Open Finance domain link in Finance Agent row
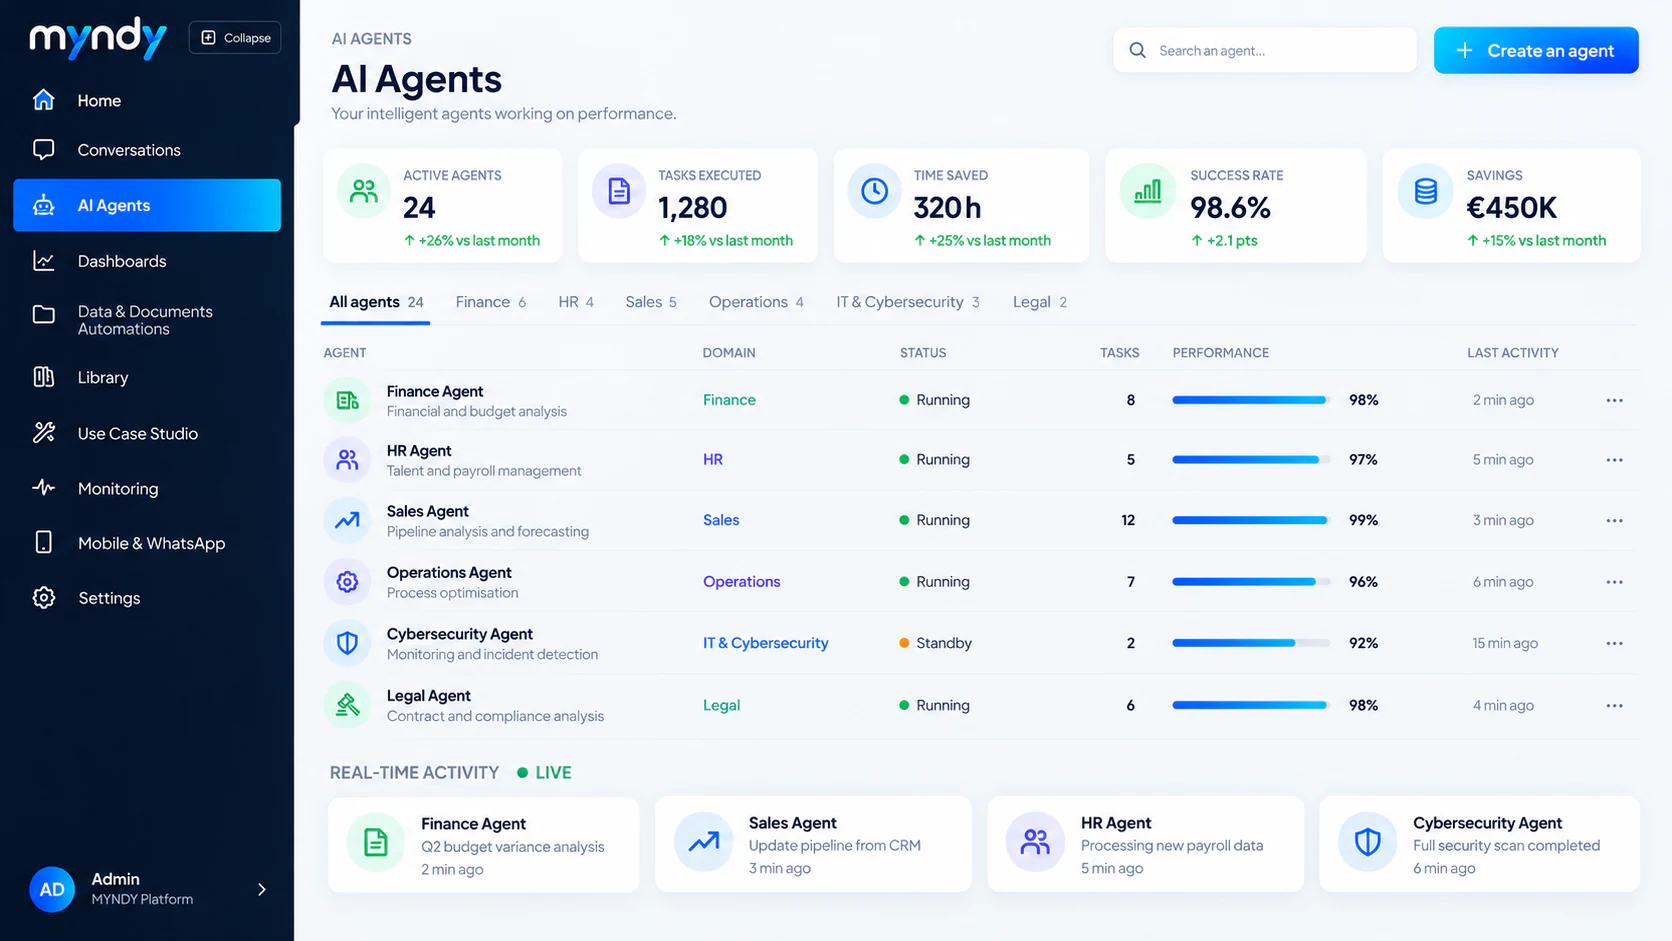 (729, 400)
